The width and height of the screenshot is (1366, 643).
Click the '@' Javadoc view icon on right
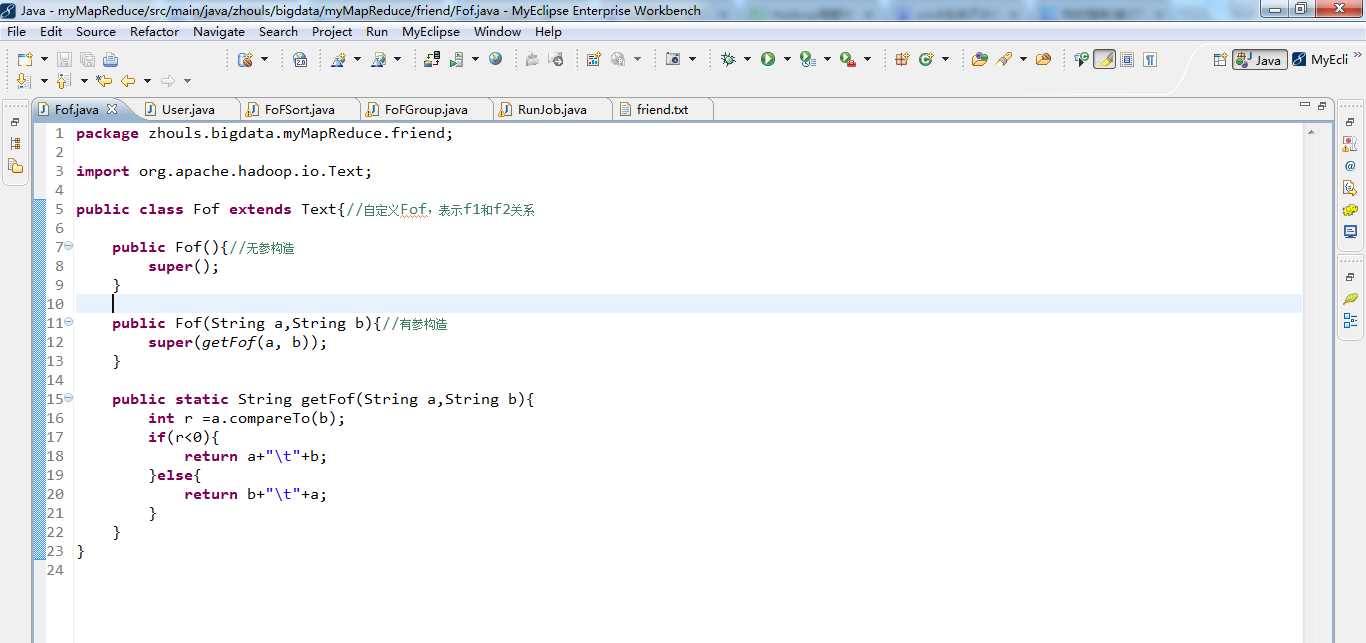(x=1350, y=166)
